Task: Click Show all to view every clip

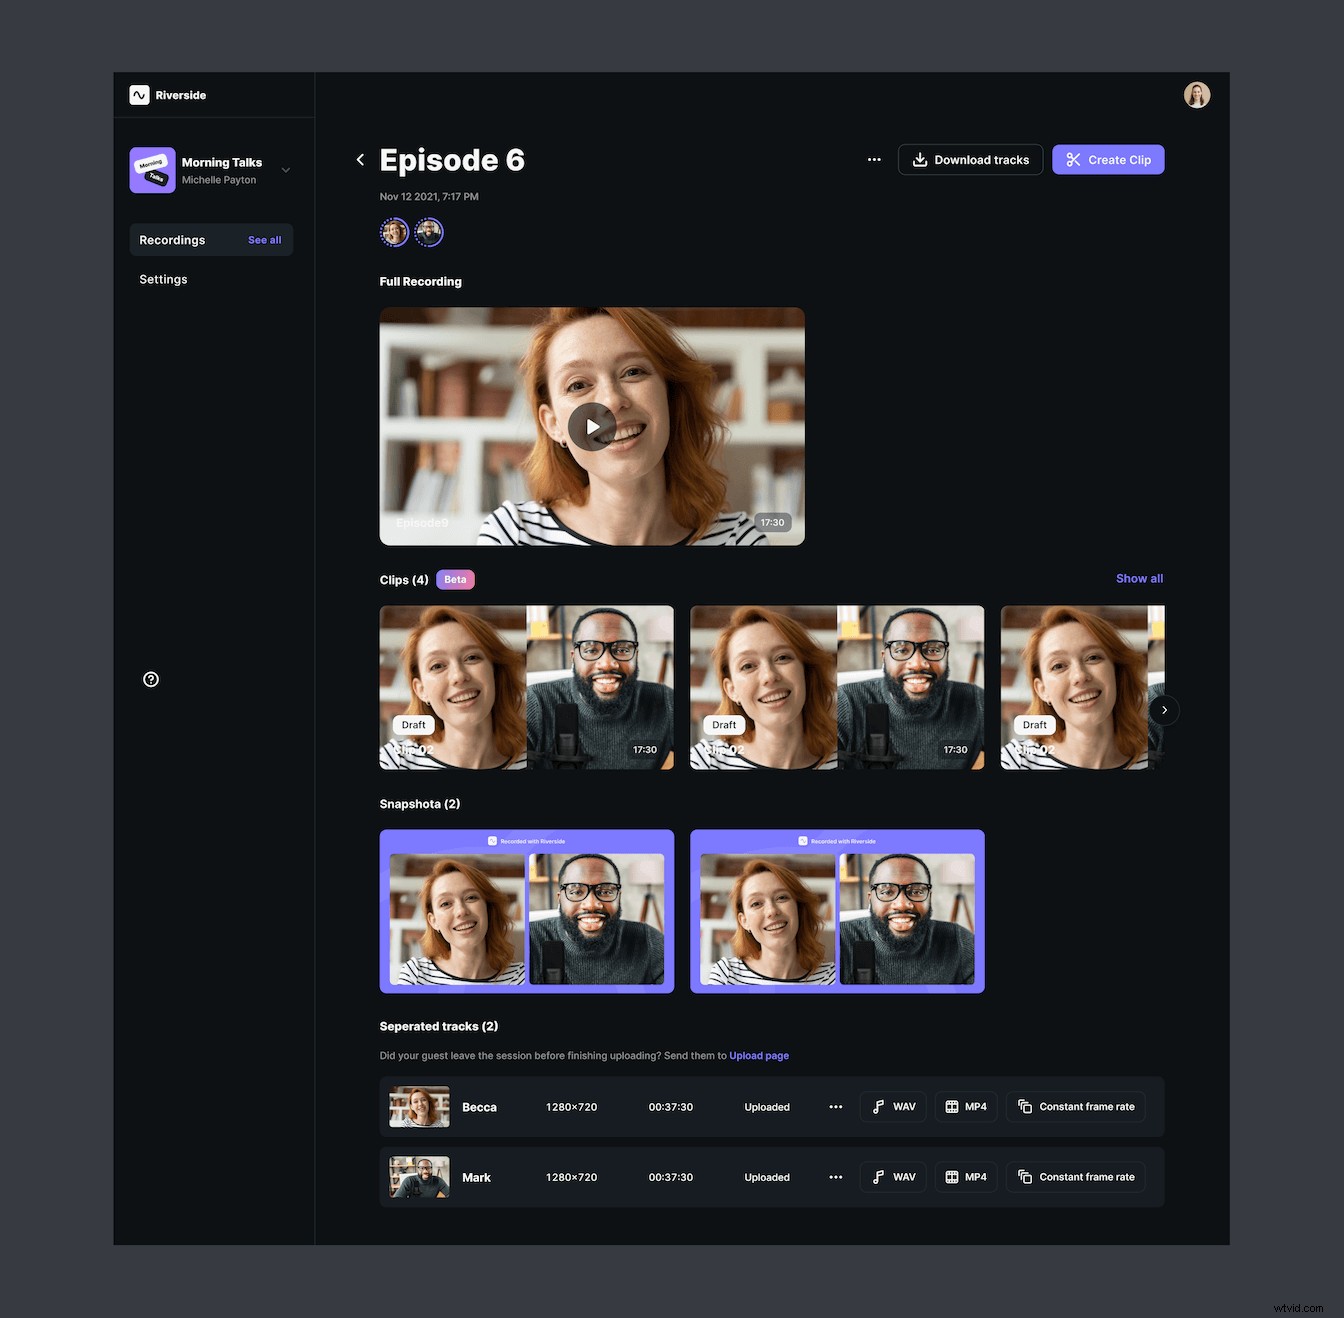Action: click(1139, 578)
